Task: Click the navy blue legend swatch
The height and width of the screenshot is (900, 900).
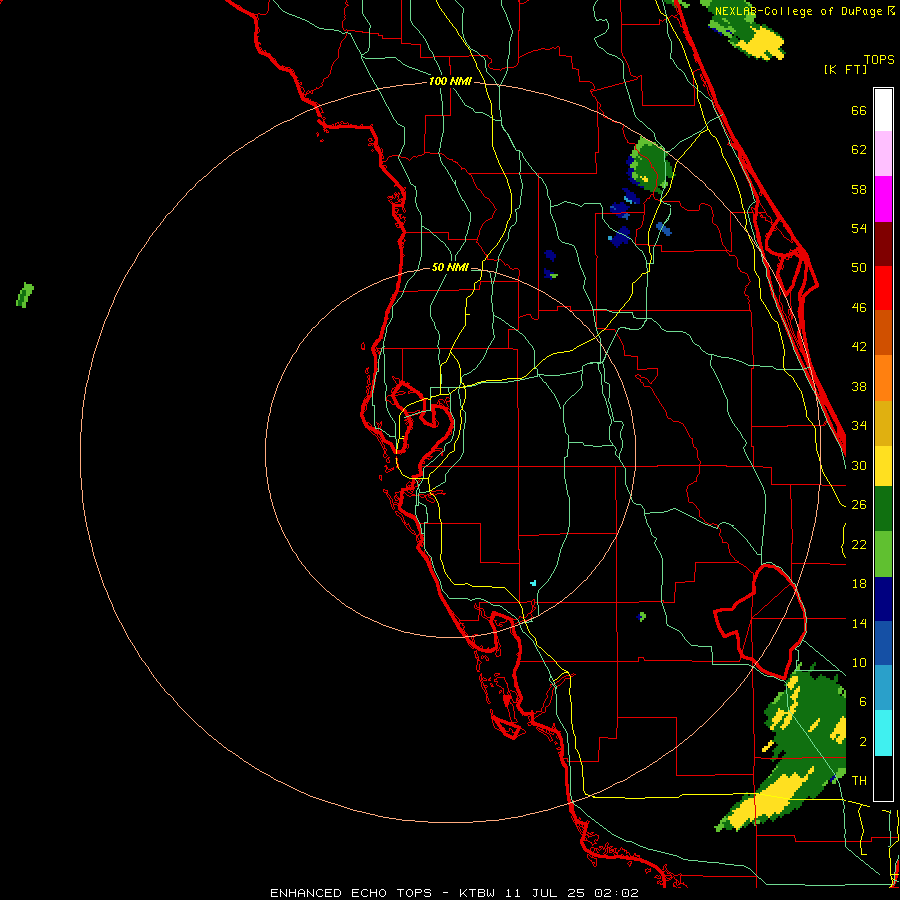Action: pos(883,599)
